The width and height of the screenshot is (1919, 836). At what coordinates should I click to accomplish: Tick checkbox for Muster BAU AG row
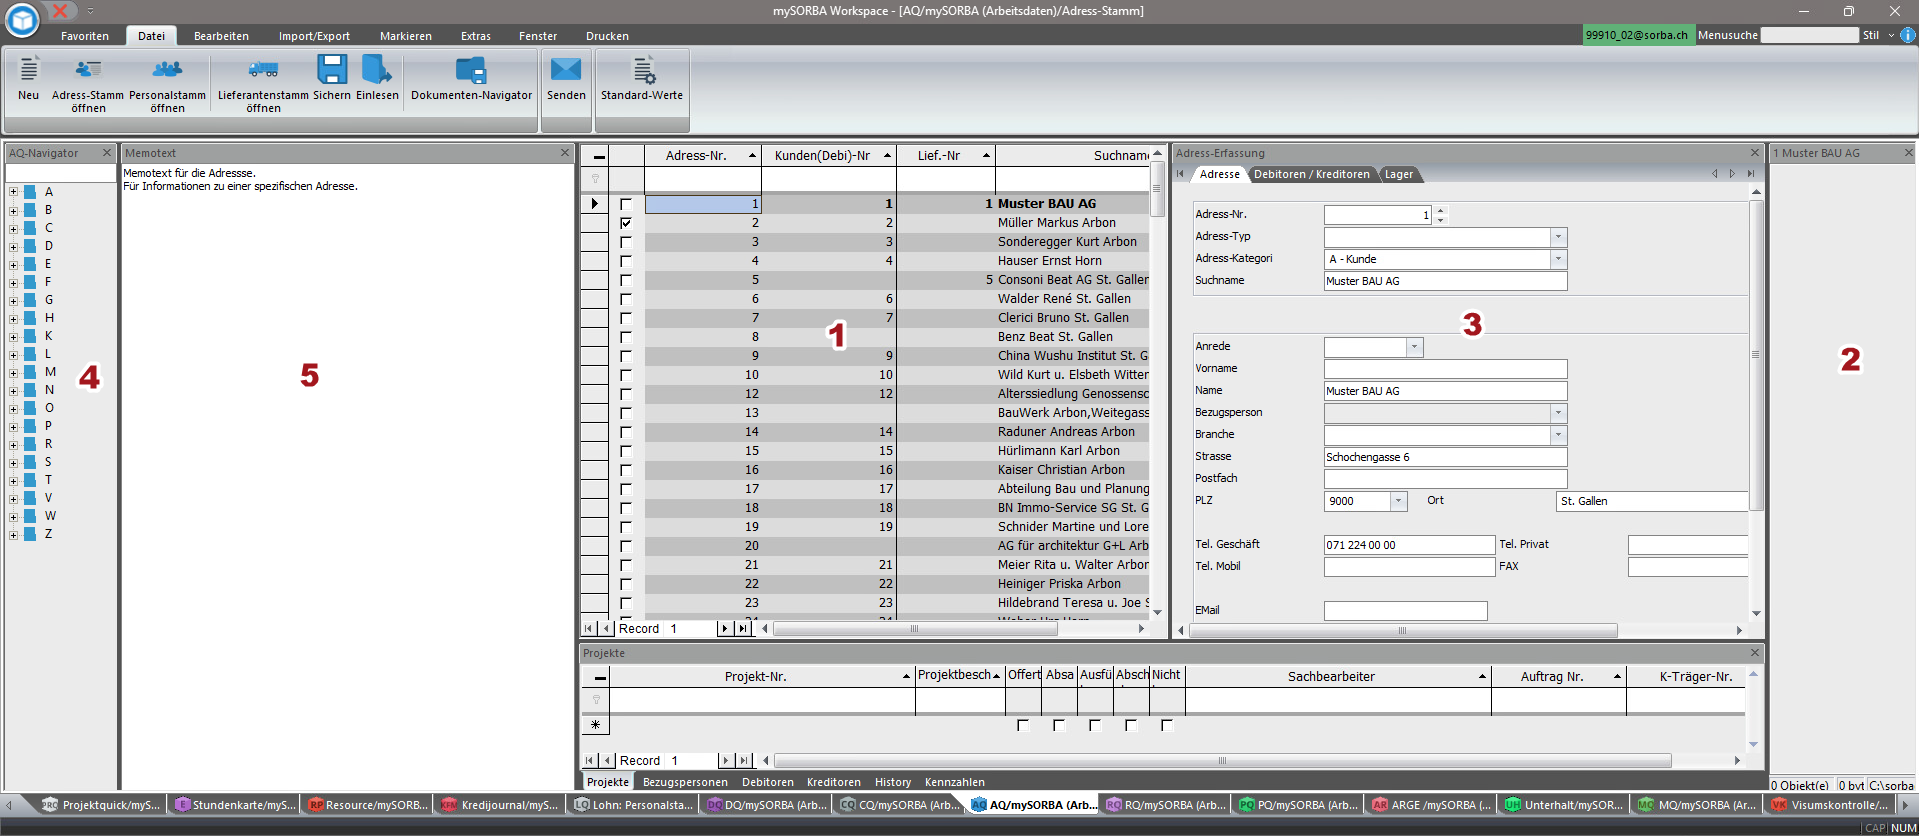(x=626, y=204)
